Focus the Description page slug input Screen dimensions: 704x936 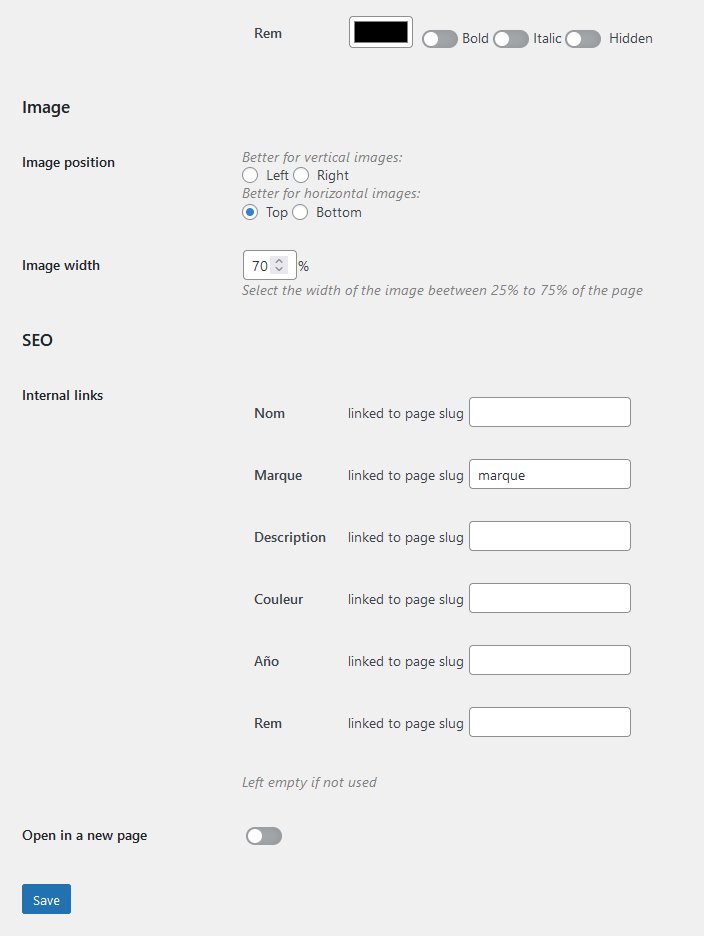tap(549, 536)
